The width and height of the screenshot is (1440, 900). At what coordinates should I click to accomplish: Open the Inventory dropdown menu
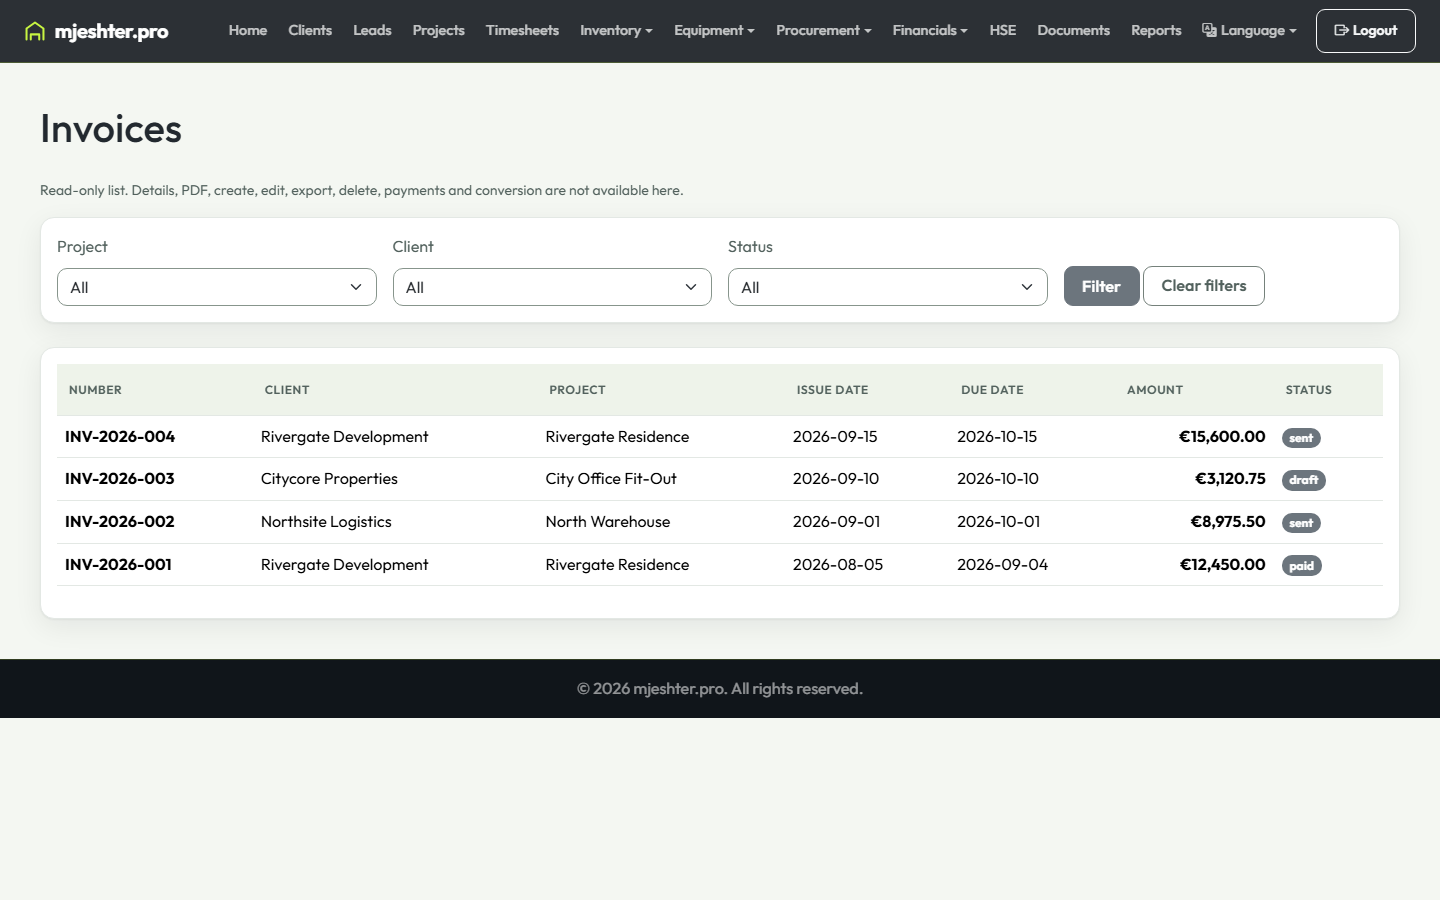click(616, 30)
